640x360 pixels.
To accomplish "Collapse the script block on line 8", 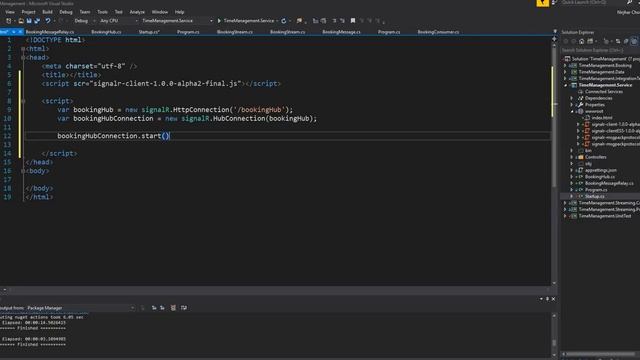I will [x=23, y=101].
